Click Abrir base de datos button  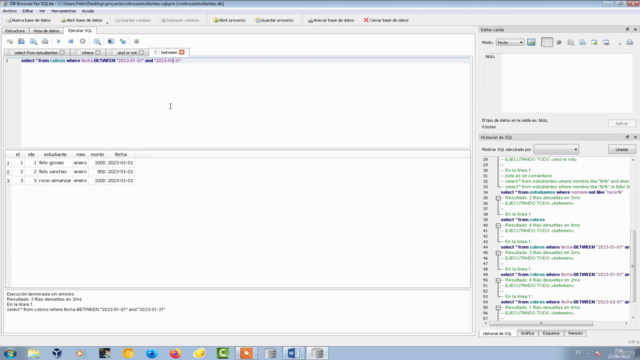coord(81,20)
